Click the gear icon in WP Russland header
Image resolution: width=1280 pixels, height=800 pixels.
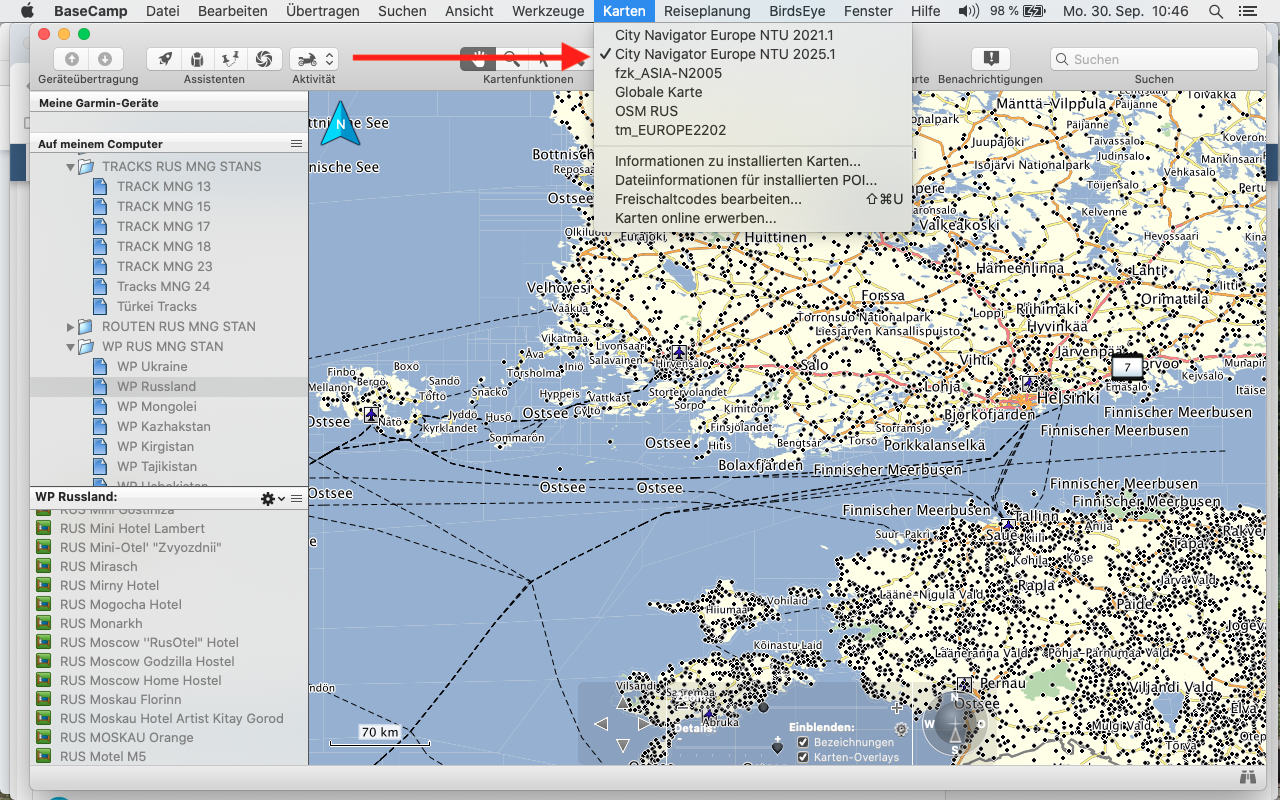[x=268, y=498]
